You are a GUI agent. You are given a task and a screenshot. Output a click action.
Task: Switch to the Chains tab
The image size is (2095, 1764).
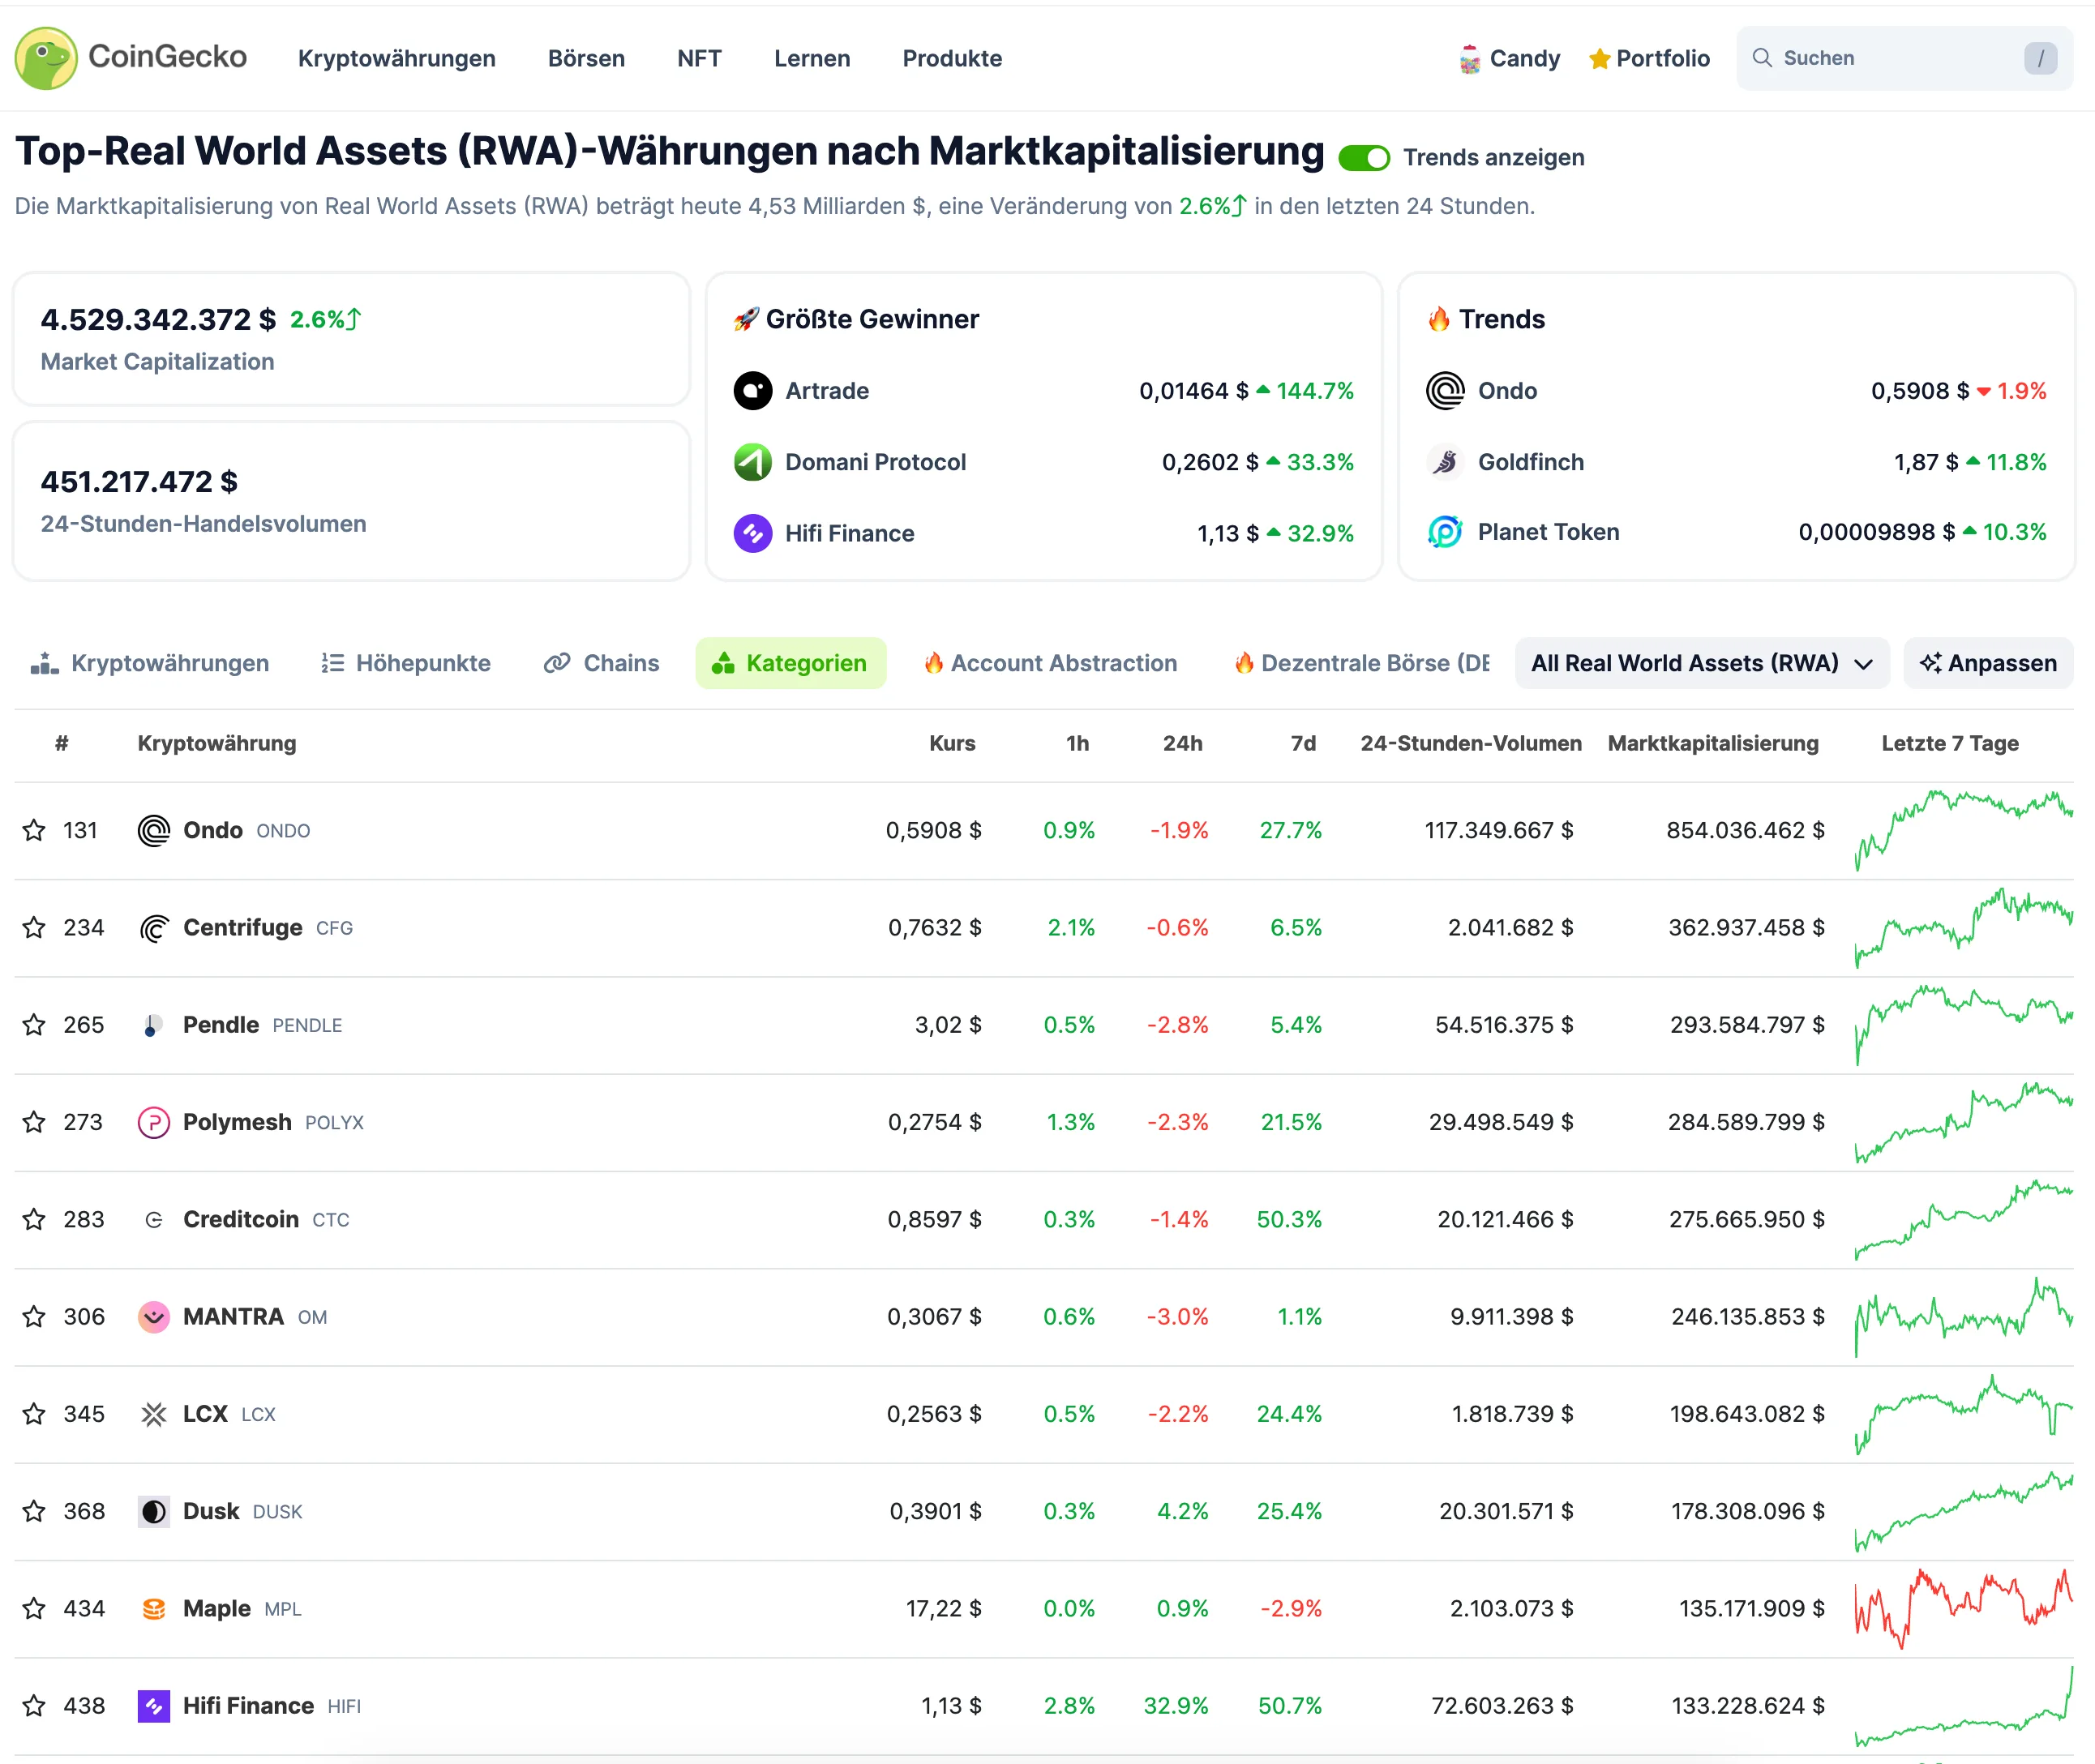tap(601, 663)
